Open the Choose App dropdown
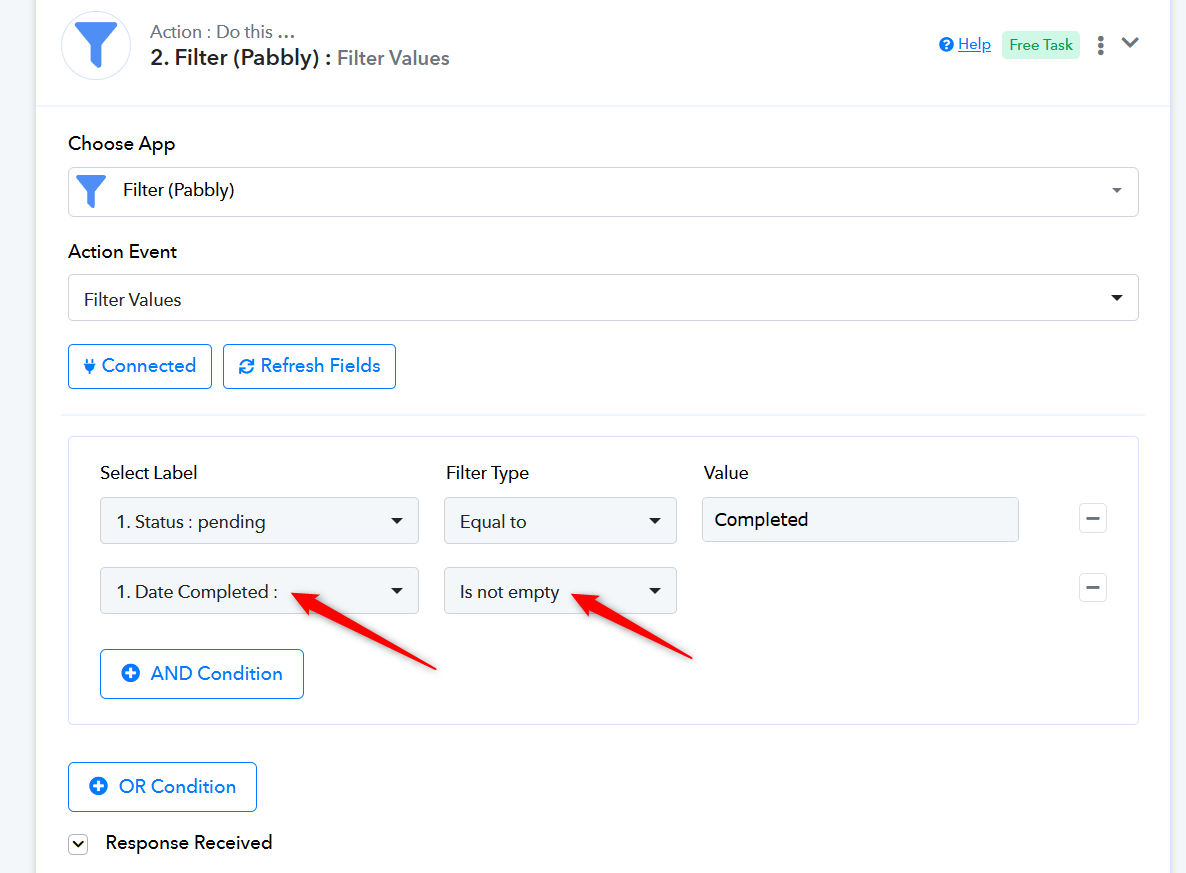Viewport: 1186px width, 873px height. click(603, 191)
